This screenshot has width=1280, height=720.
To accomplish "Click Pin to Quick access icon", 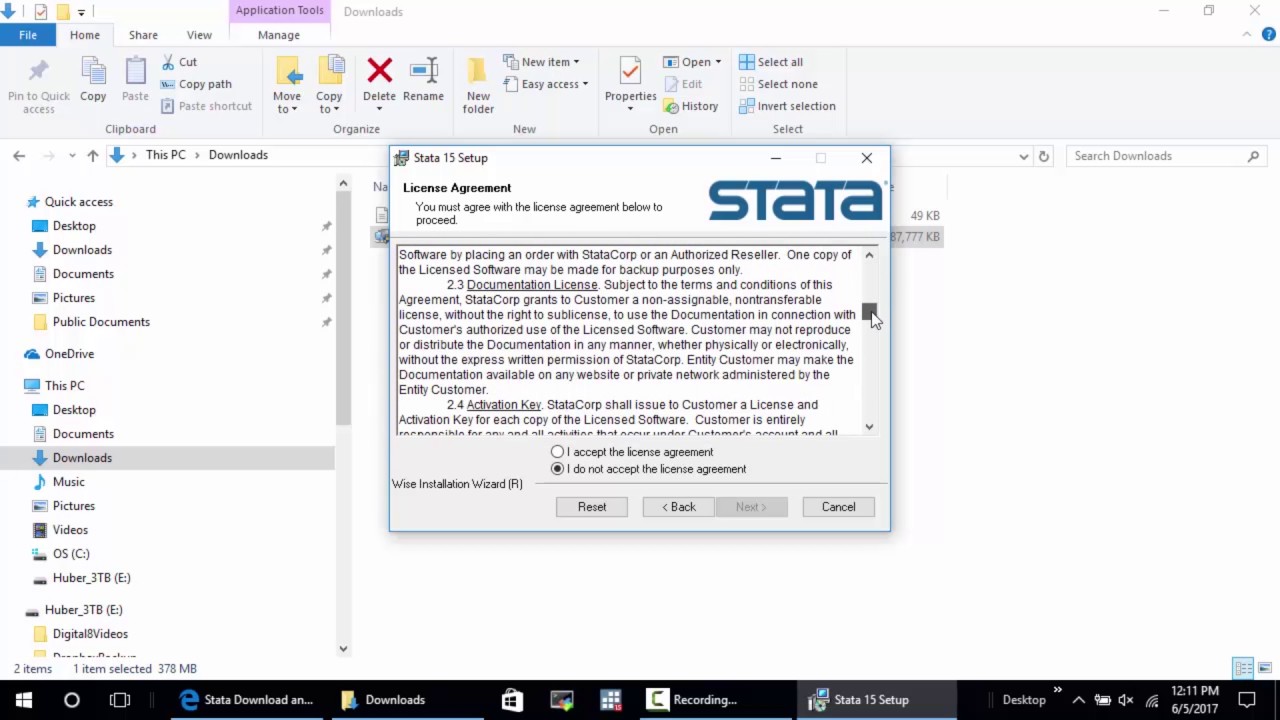I will [x=38, y=72].
